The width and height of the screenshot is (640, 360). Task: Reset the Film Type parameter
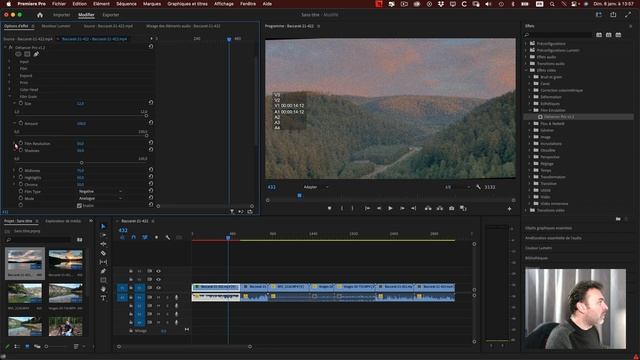(x=151, y=191)
